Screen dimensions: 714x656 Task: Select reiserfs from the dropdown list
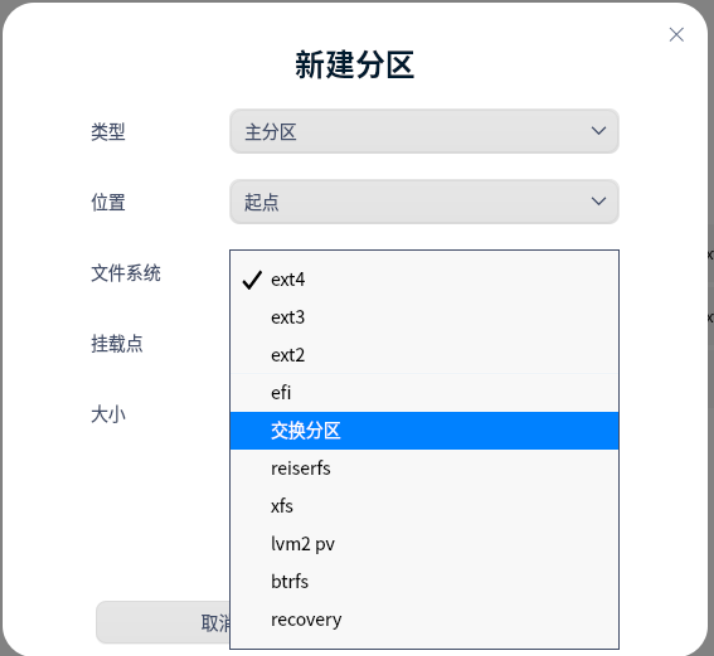pyautogui.click(x=300, y=468)
